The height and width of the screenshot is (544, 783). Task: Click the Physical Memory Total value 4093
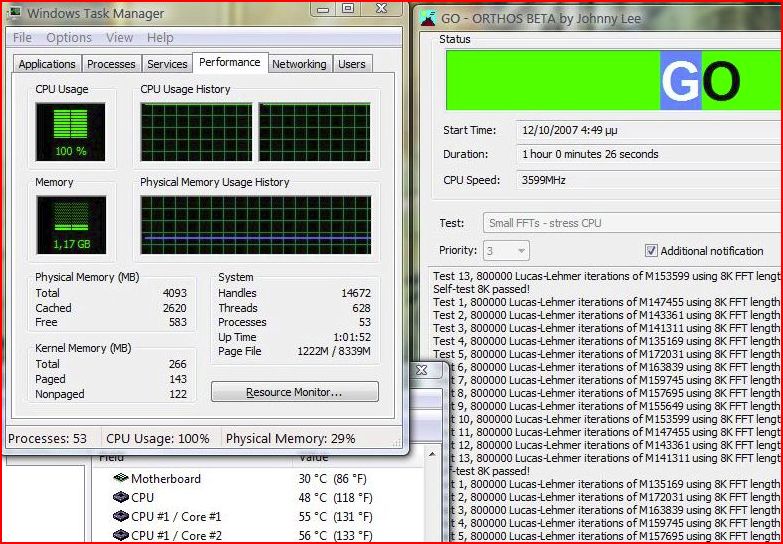point(175,293)
